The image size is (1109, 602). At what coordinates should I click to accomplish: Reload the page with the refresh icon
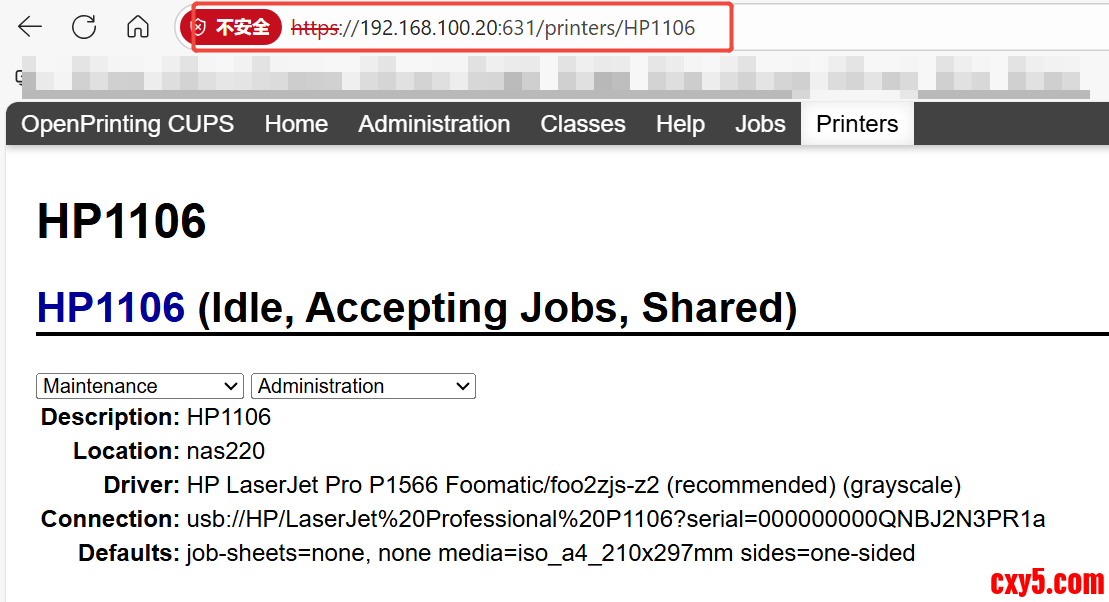tap(84, 27)
